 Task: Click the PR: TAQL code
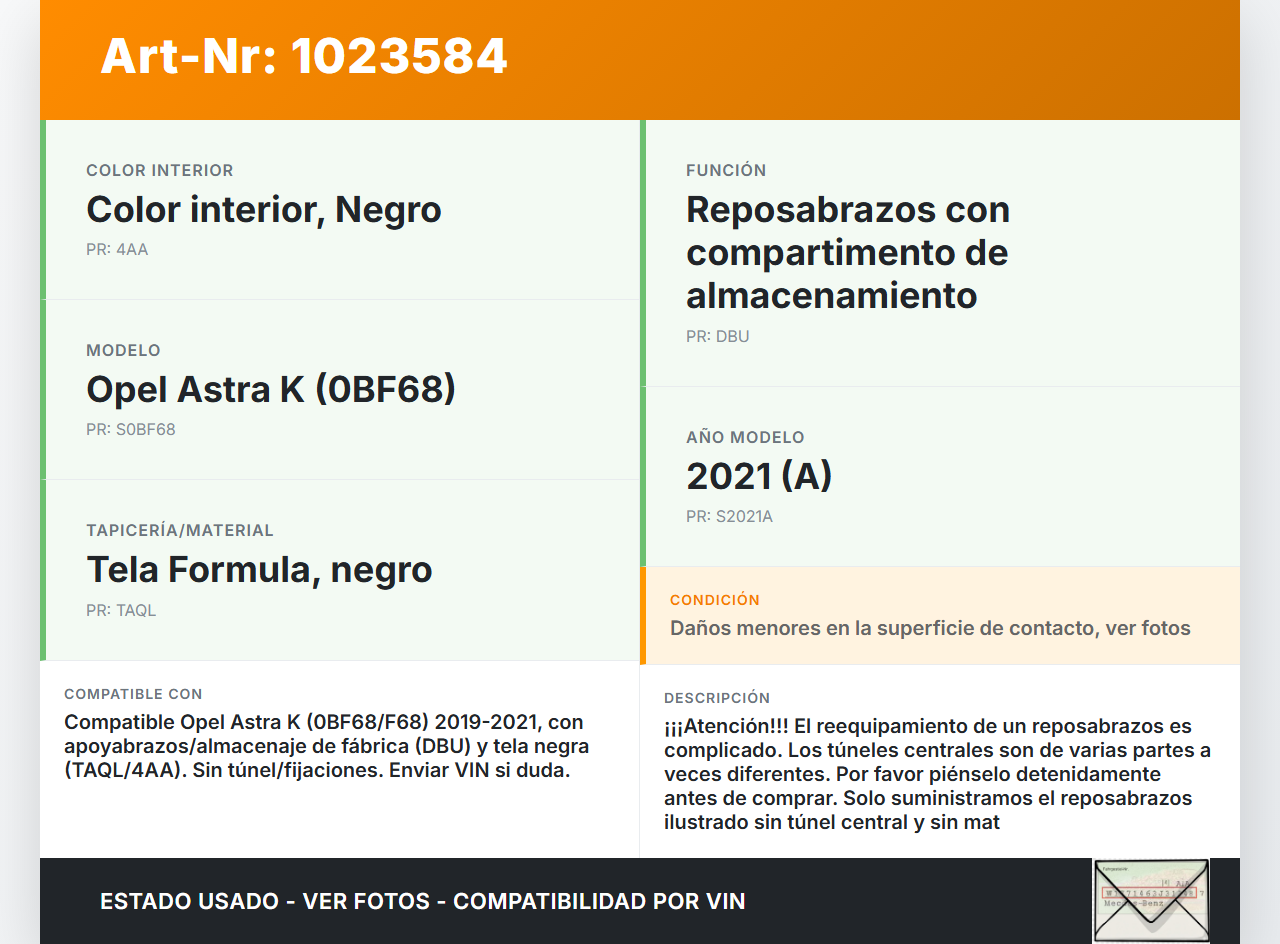coord(121,610)
